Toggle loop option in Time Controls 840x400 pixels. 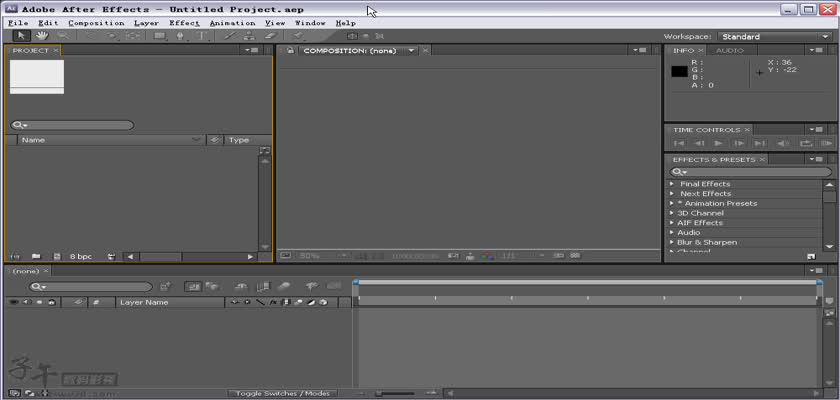click(x=805, y=144)
